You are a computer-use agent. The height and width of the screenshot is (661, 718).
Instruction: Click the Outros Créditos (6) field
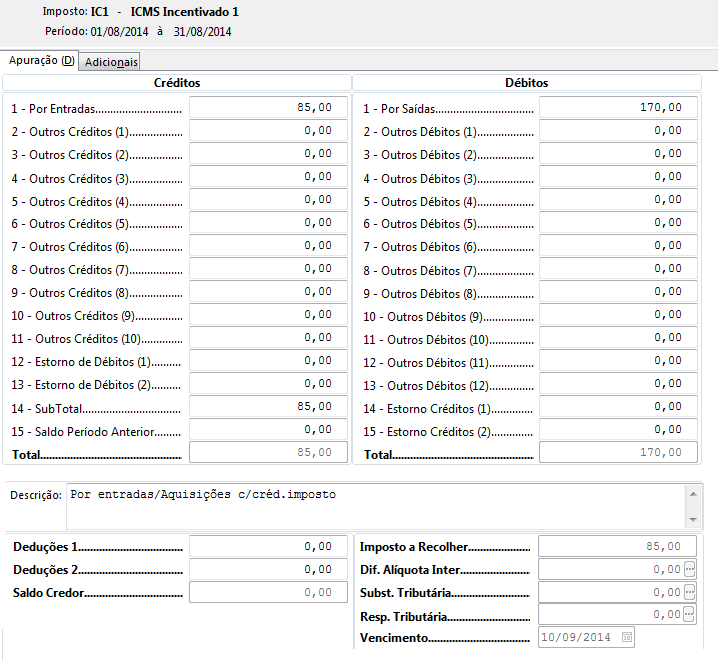coord(268,245)
